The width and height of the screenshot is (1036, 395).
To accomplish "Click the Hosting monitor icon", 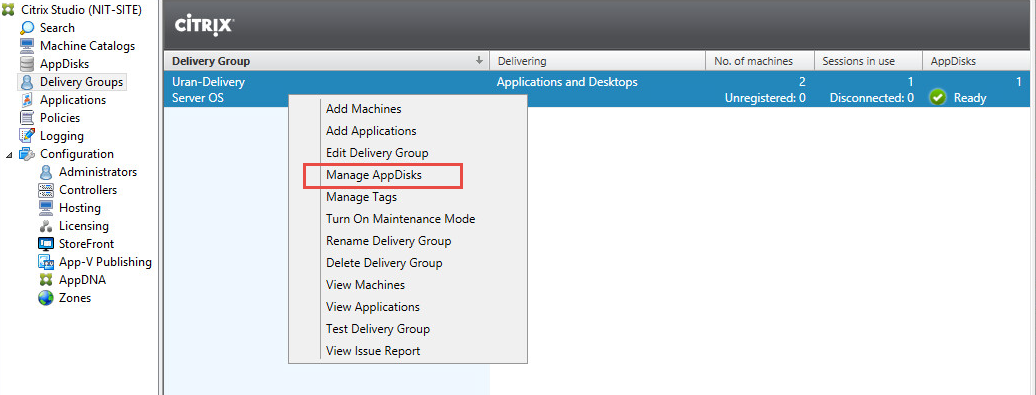I will click(46, 208).
